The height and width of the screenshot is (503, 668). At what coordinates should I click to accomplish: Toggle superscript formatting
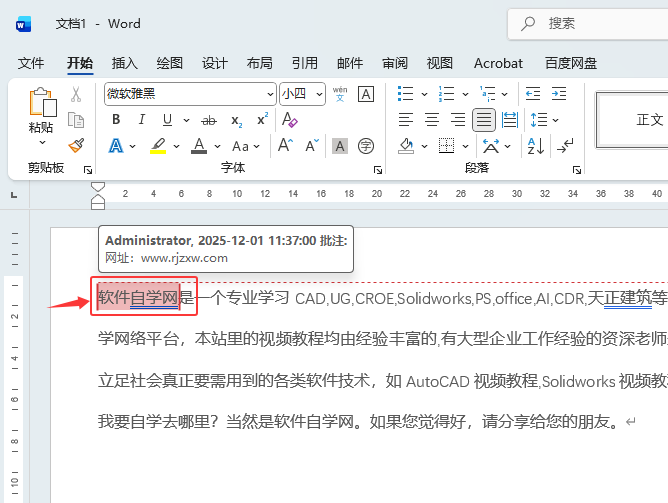tap(262, 120)
